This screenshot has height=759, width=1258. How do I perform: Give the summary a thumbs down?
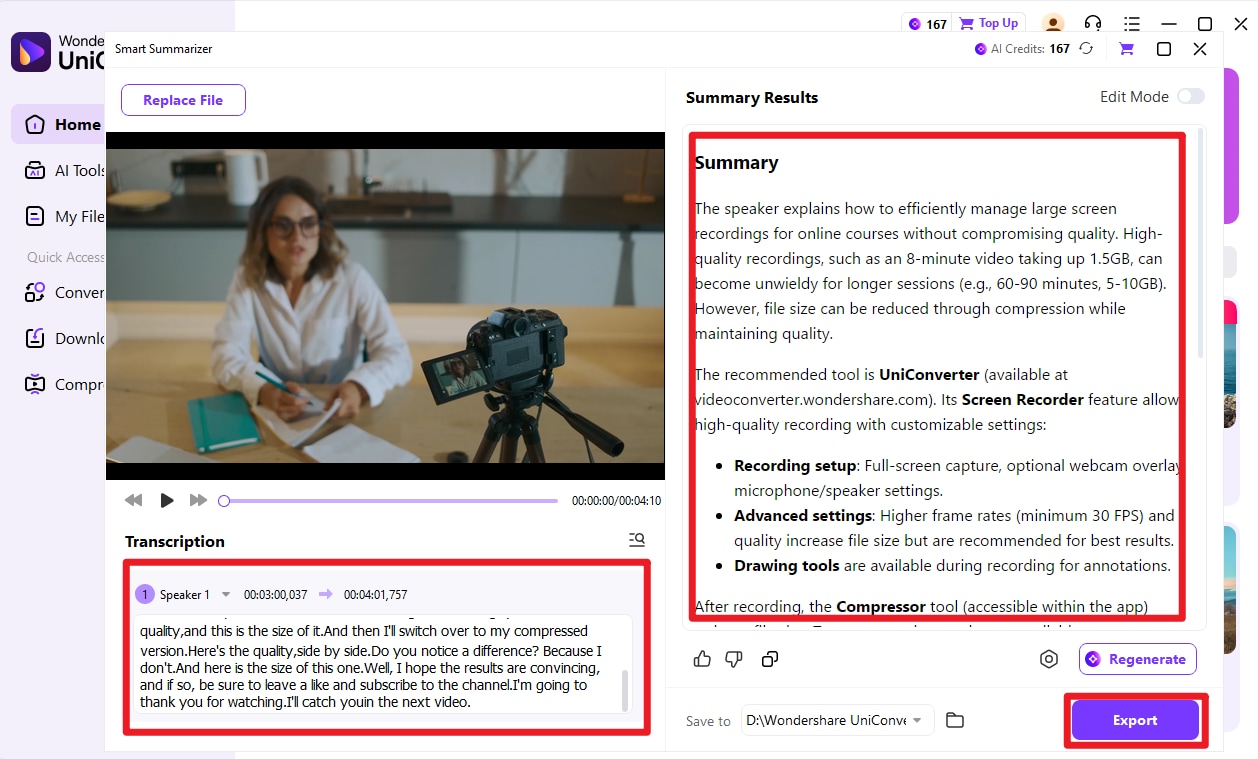pos(734,659)
